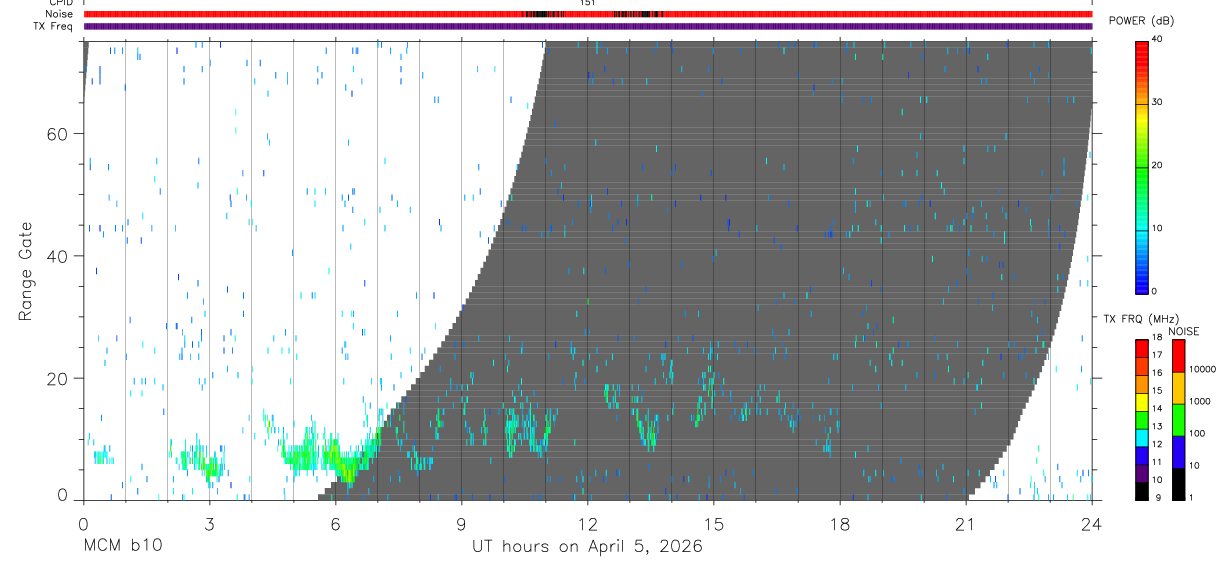The height and width of the screenshot is (567, 1228).
Task: Click the "24" hour tick on the UT axis
Action: click(1092, 524)
